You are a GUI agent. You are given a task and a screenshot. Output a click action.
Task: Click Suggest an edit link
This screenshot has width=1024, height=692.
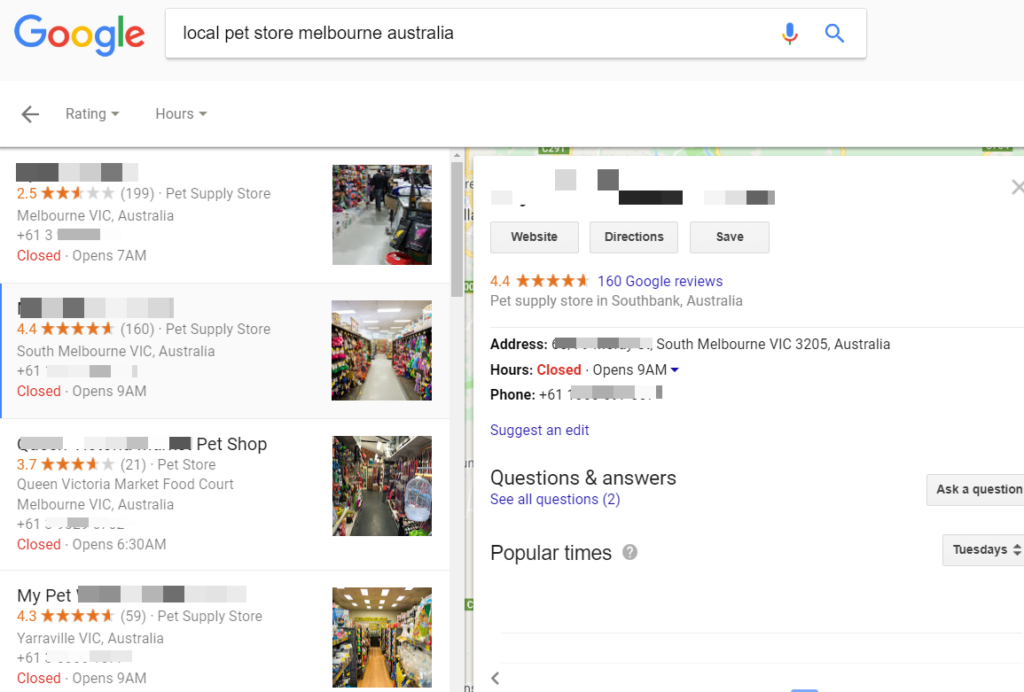pos(539,430)
